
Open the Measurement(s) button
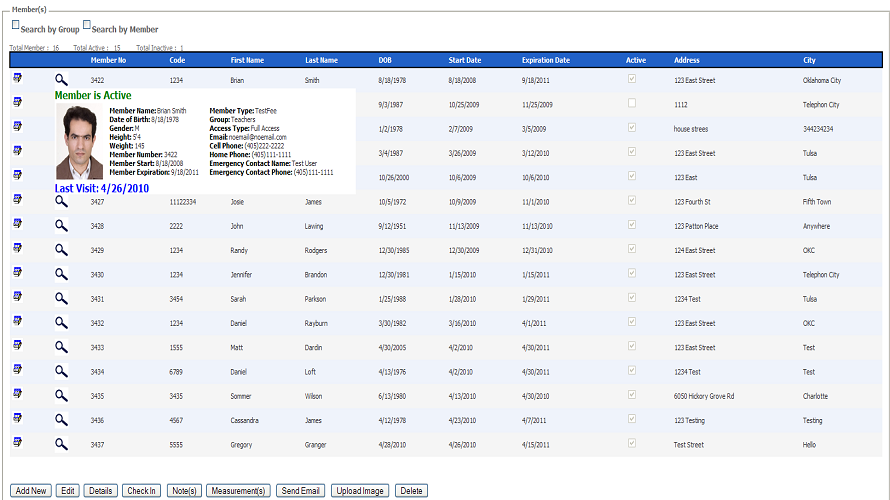(238, 491)
